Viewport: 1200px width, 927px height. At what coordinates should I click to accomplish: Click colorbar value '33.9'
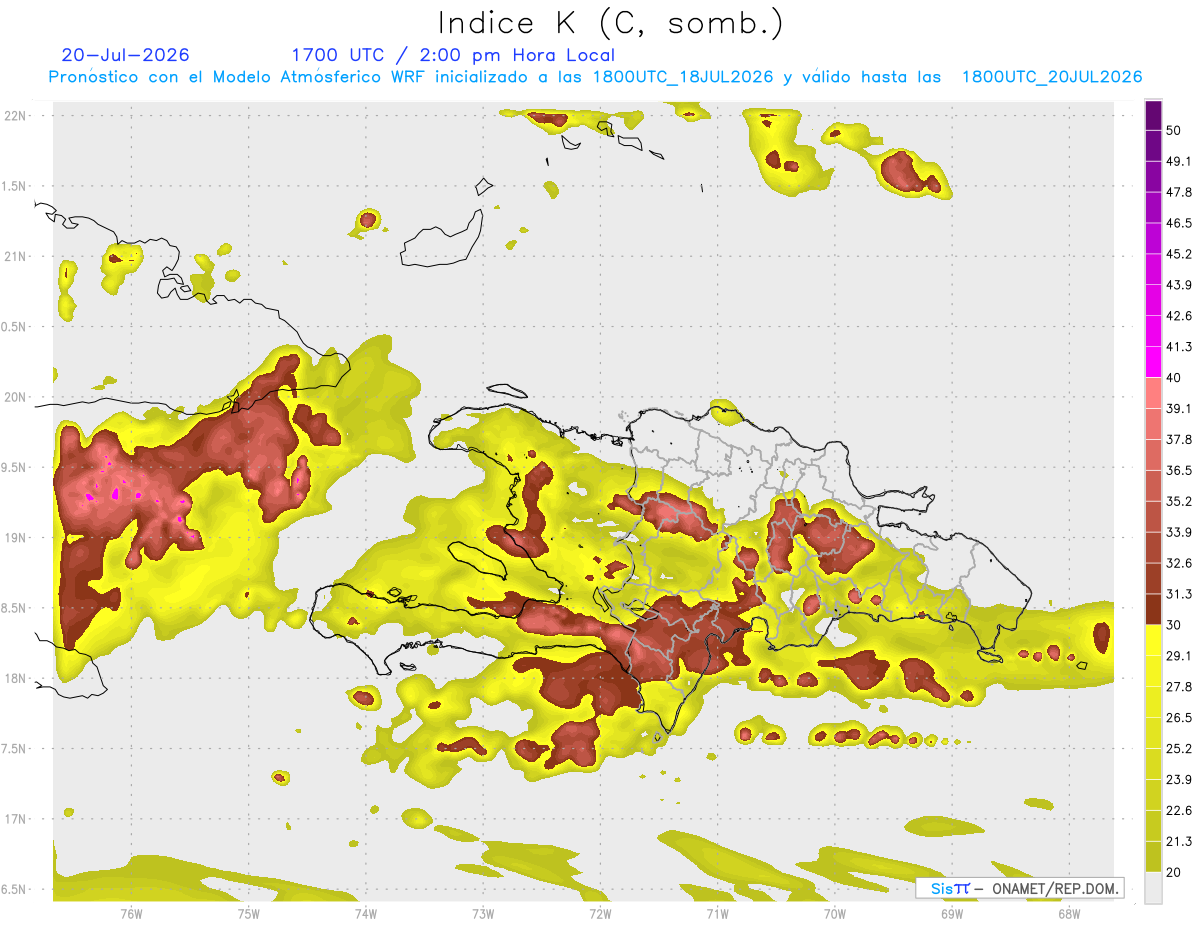pos(1179,532)
